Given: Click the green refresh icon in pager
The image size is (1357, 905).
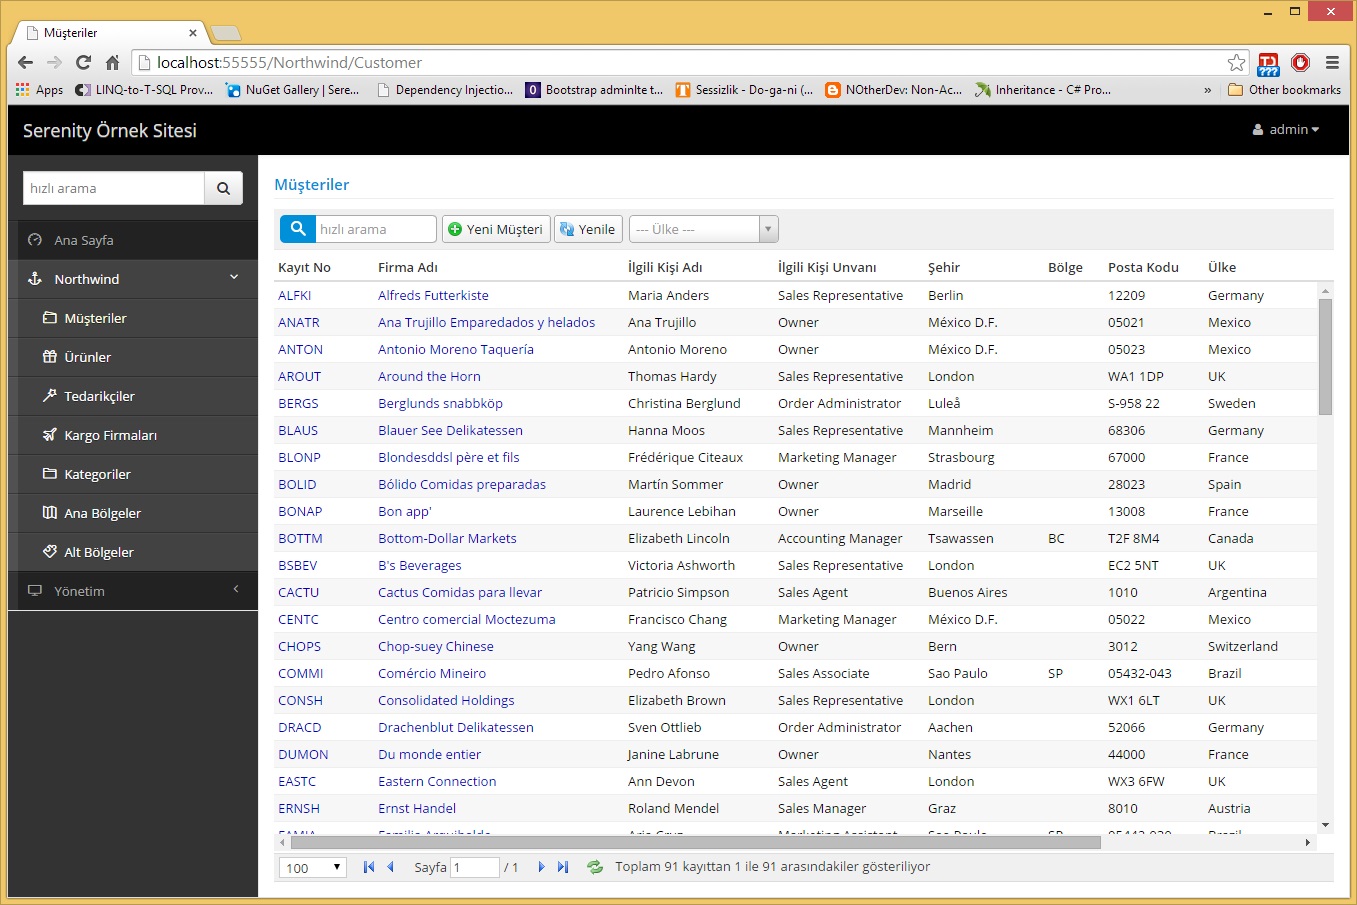Looking at the screenshot, I should click(x=595, y=867).
